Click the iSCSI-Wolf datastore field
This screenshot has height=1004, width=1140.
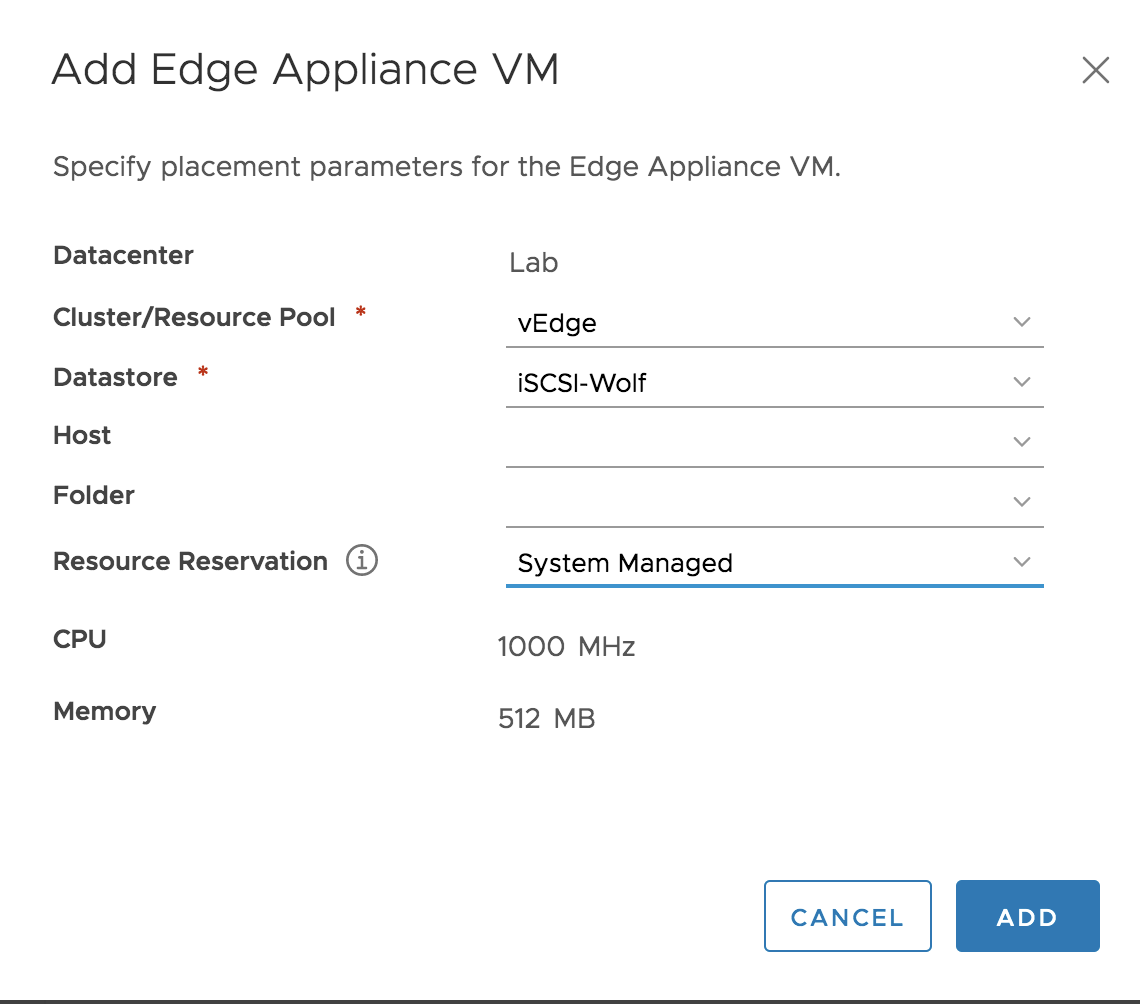700,382
